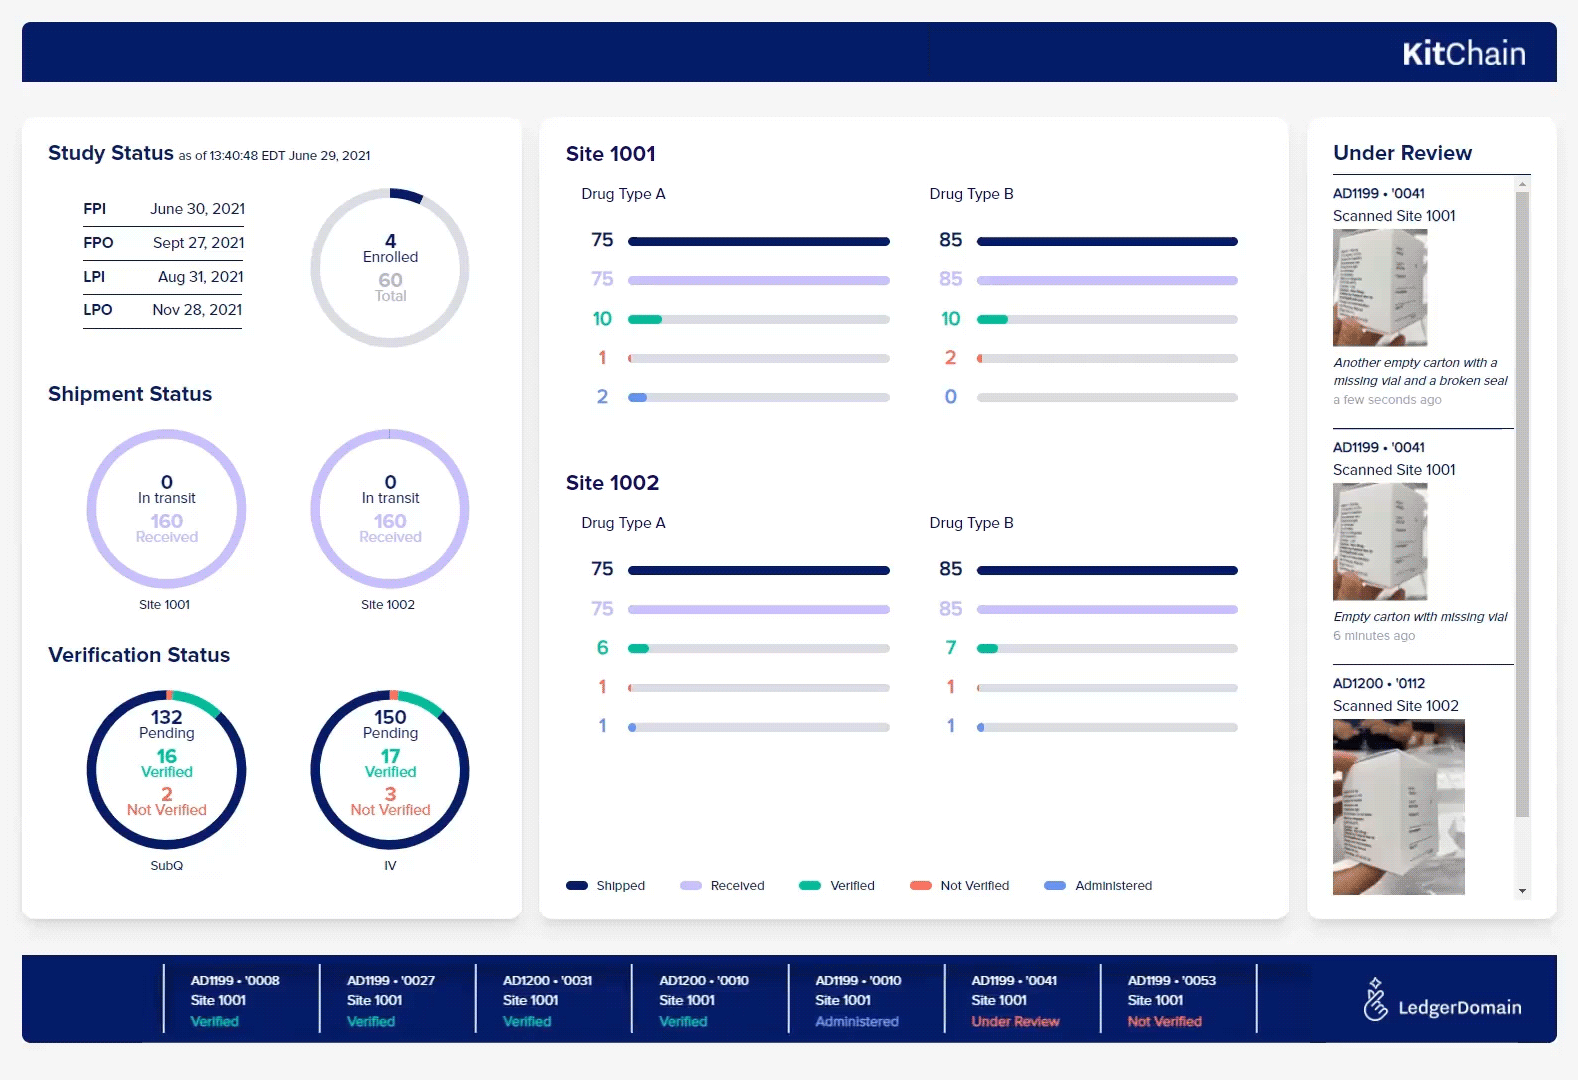Click the Site 1001 shipment ring
Viewport: 1578px width, 1080px height.
click(166, 509)
